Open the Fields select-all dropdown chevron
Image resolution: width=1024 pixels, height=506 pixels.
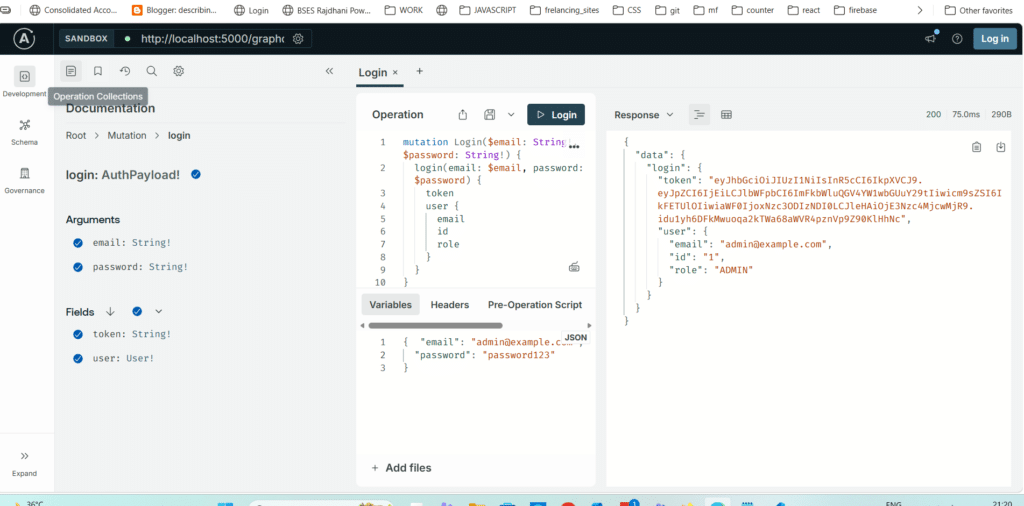[158, 311]
